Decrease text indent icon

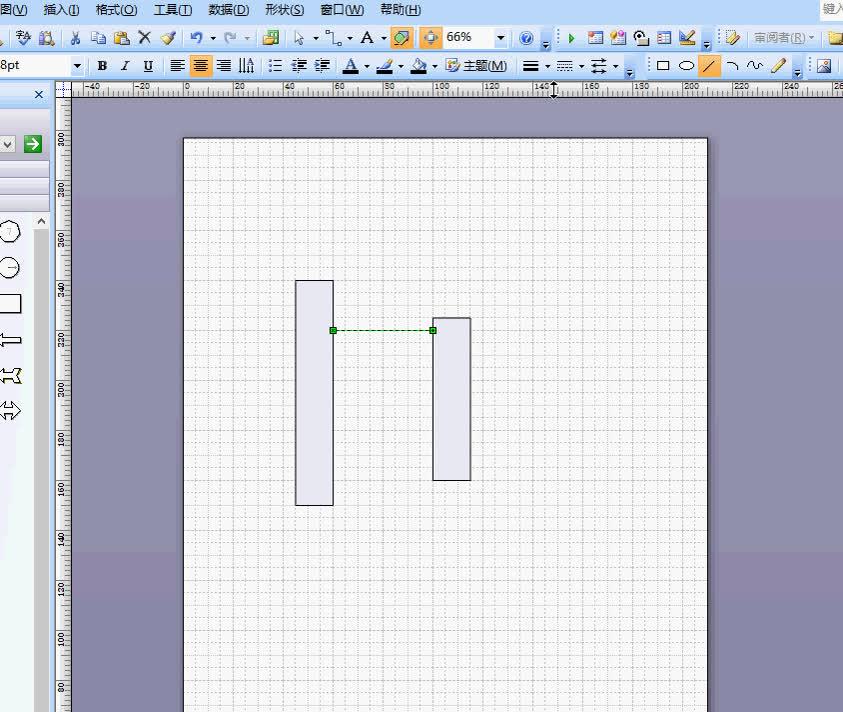[x=299, y=66]
